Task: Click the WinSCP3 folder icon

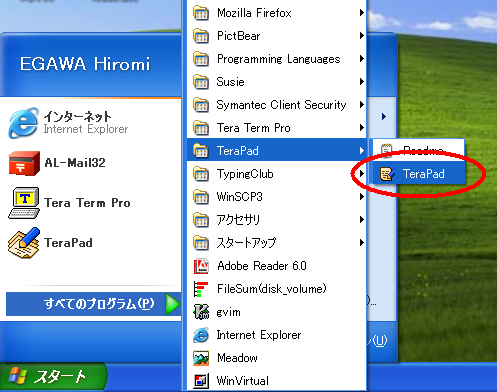Action: coord(201,197)
